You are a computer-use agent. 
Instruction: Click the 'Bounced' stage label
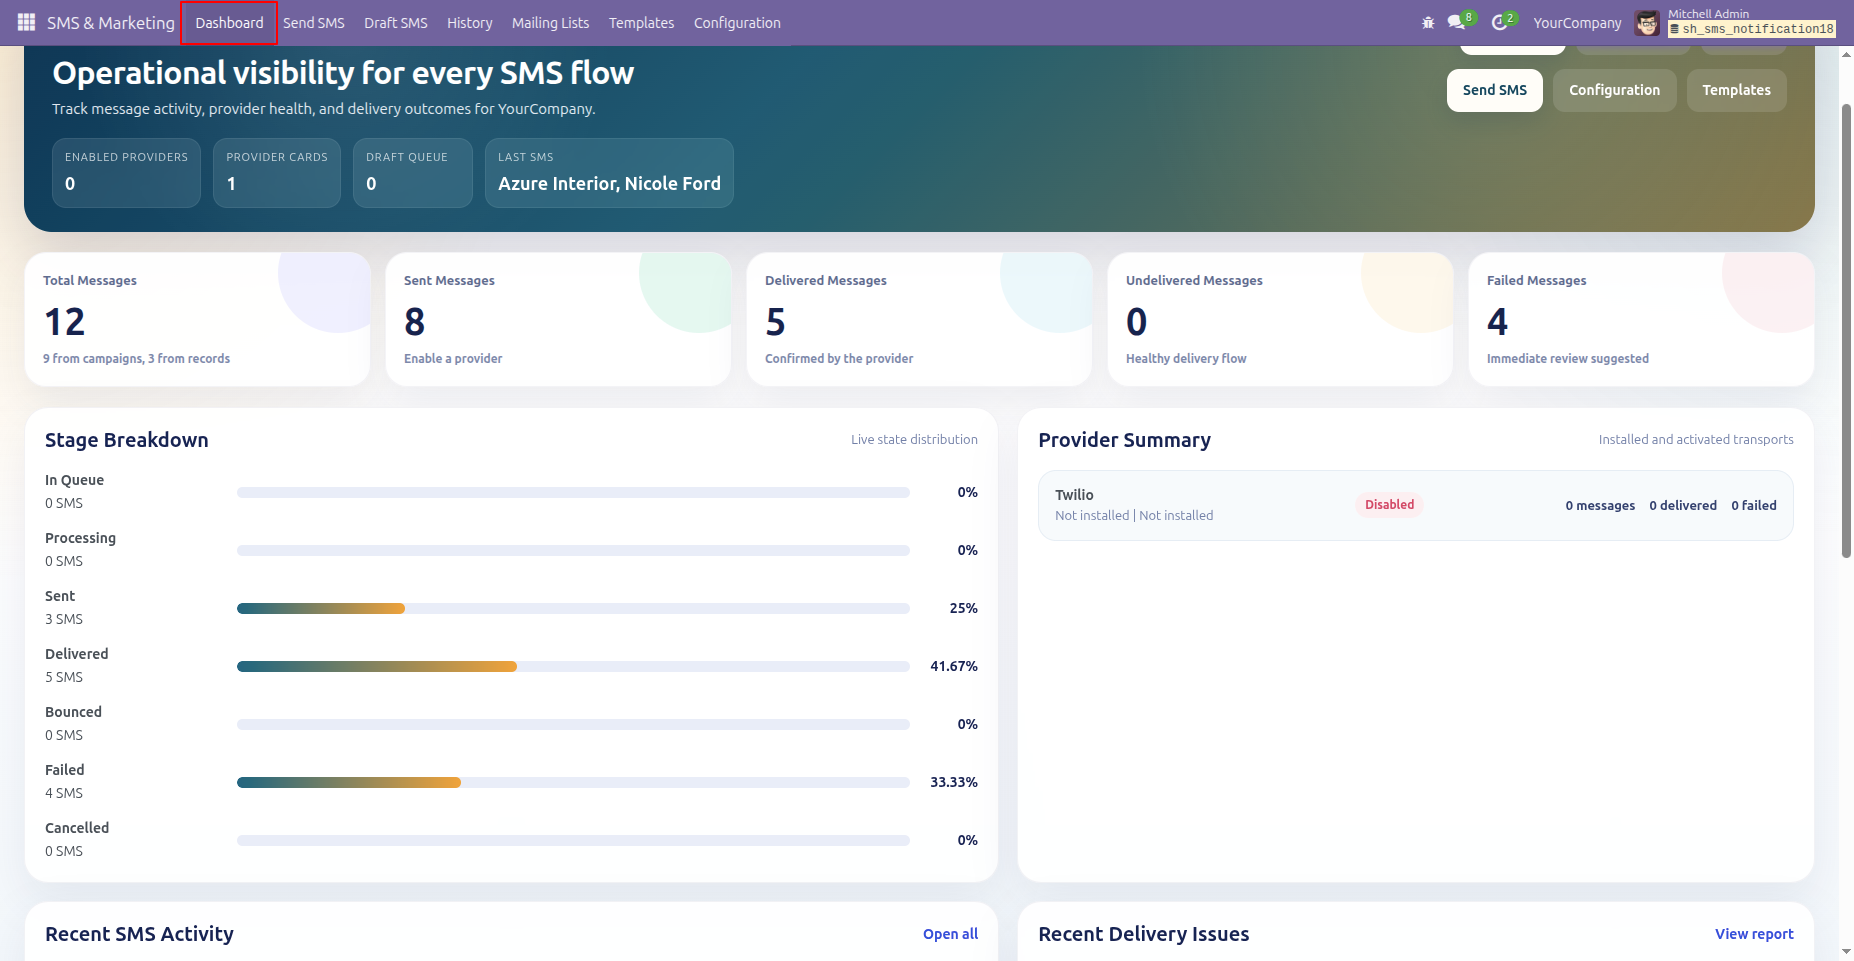(x=74, y=712)
